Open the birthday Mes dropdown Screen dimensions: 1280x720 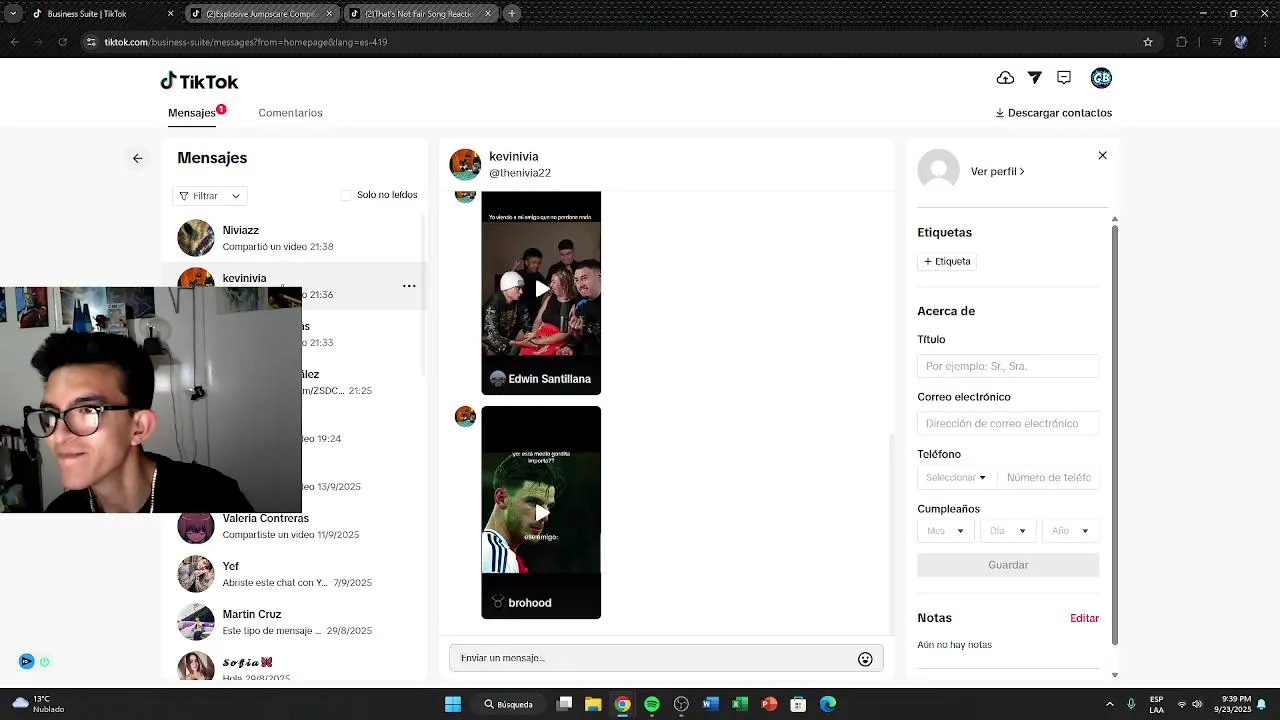946,531
